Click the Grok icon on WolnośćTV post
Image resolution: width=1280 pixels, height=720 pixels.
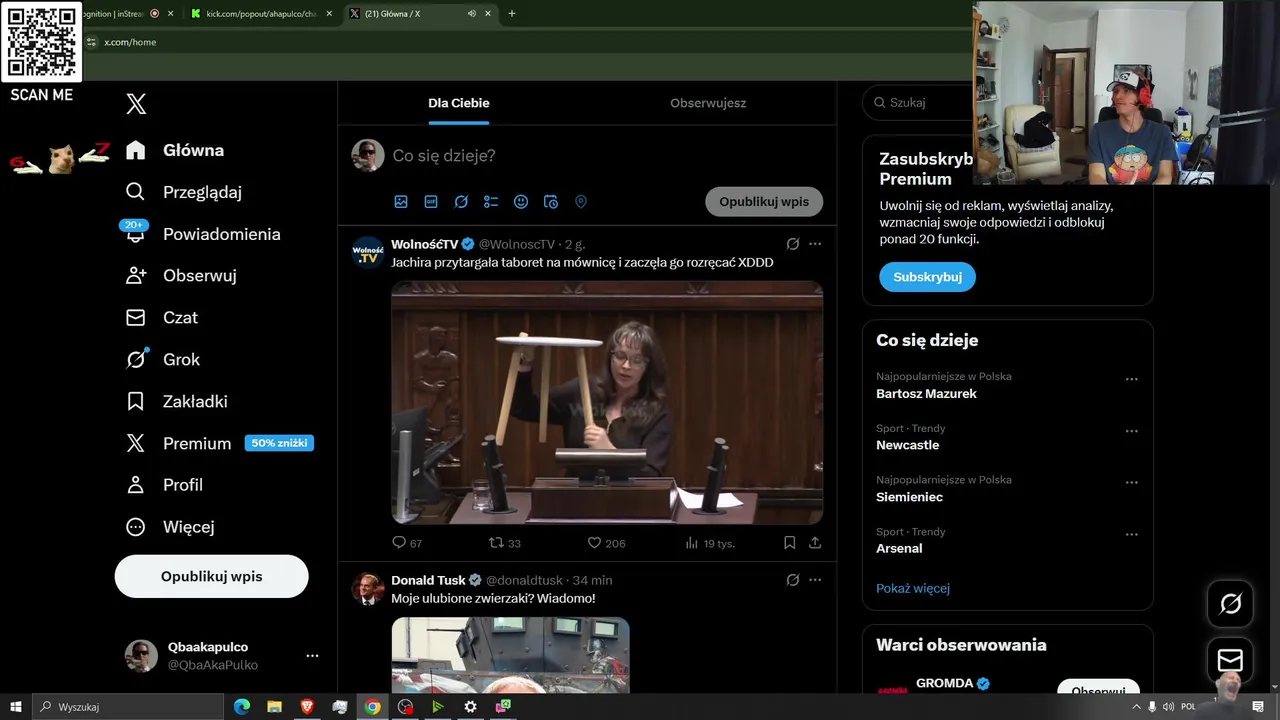793,244
